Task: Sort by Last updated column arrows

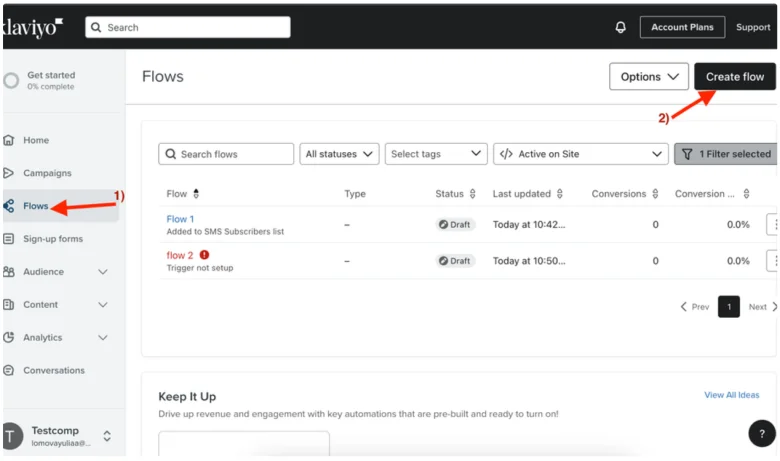Action: (x=560, y=193)
